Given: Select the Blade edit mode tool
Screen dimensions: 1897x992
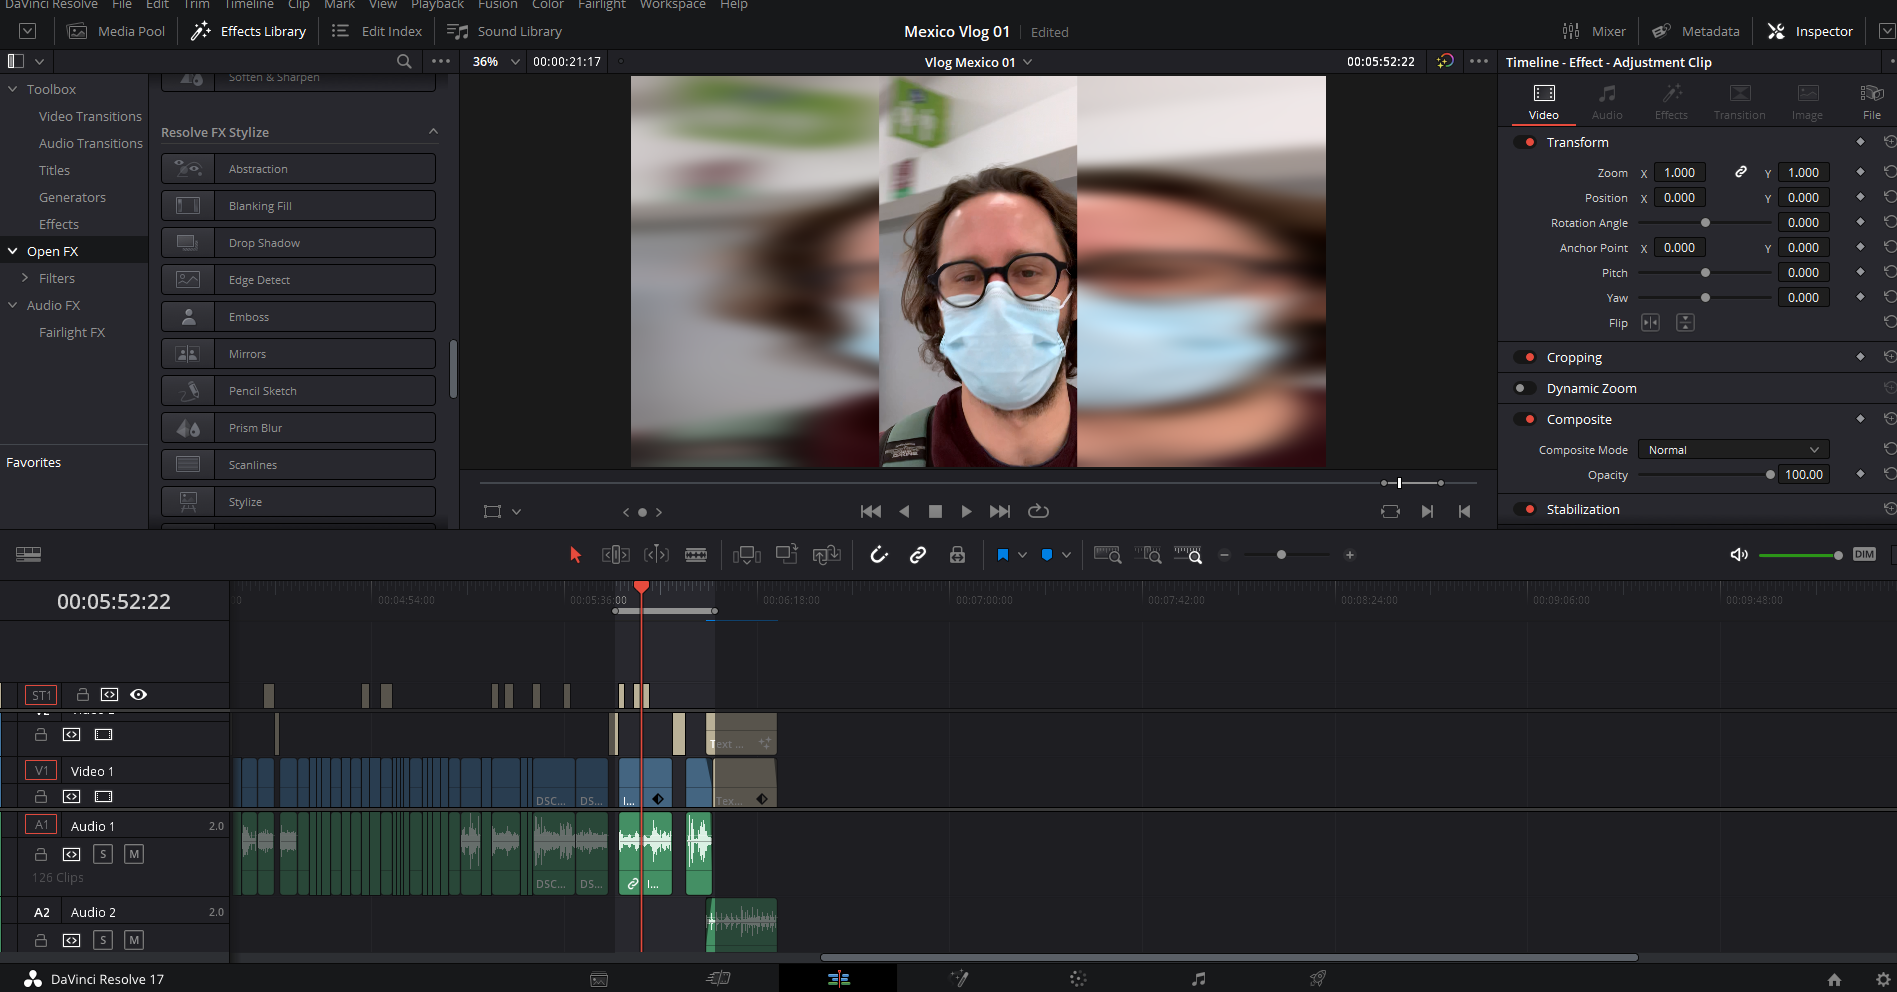Looking at the screenshot, I should tap(696, 555).
